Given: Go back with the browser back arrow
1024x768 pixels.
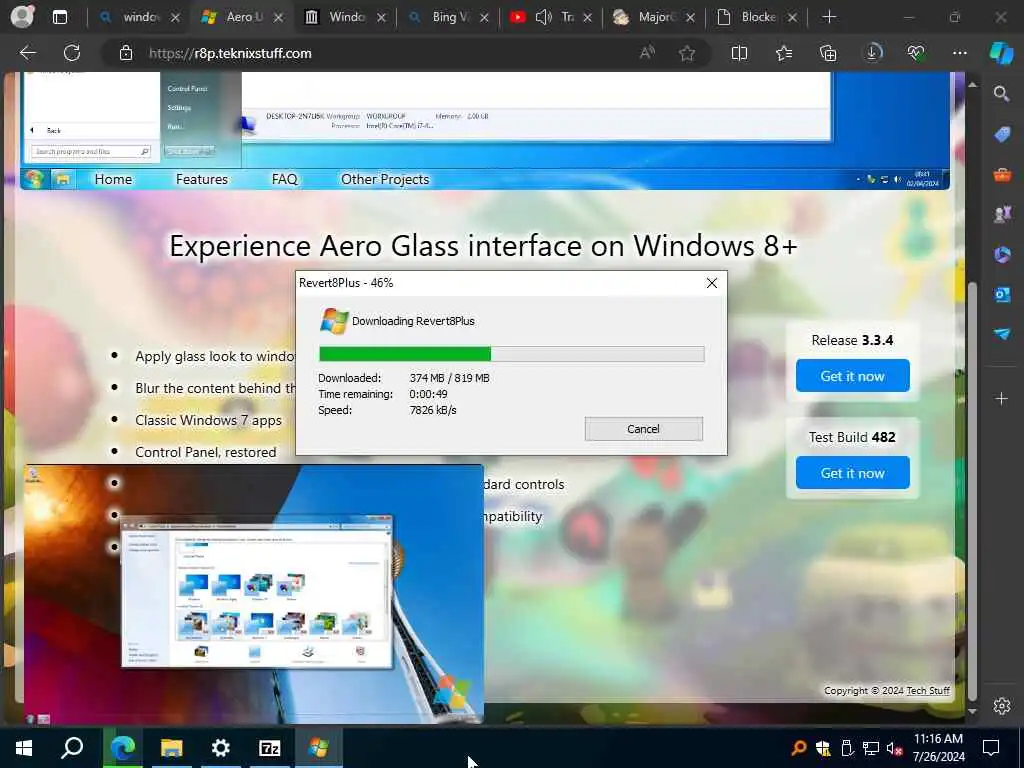Looking at the screenshot, I should [x=27, y=53].
